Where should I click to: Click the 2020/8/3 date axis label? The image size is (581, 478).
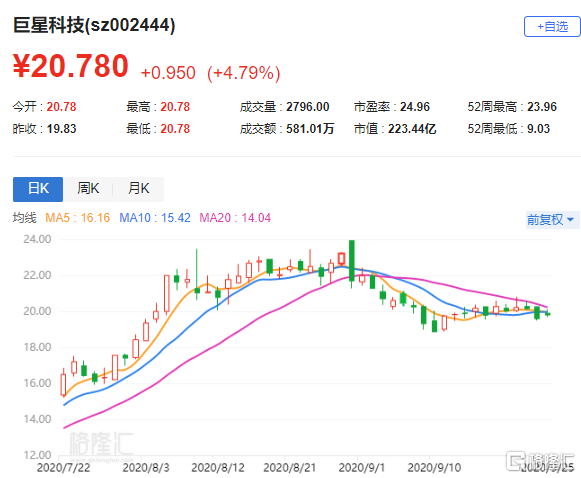click(x=146, y=468)
